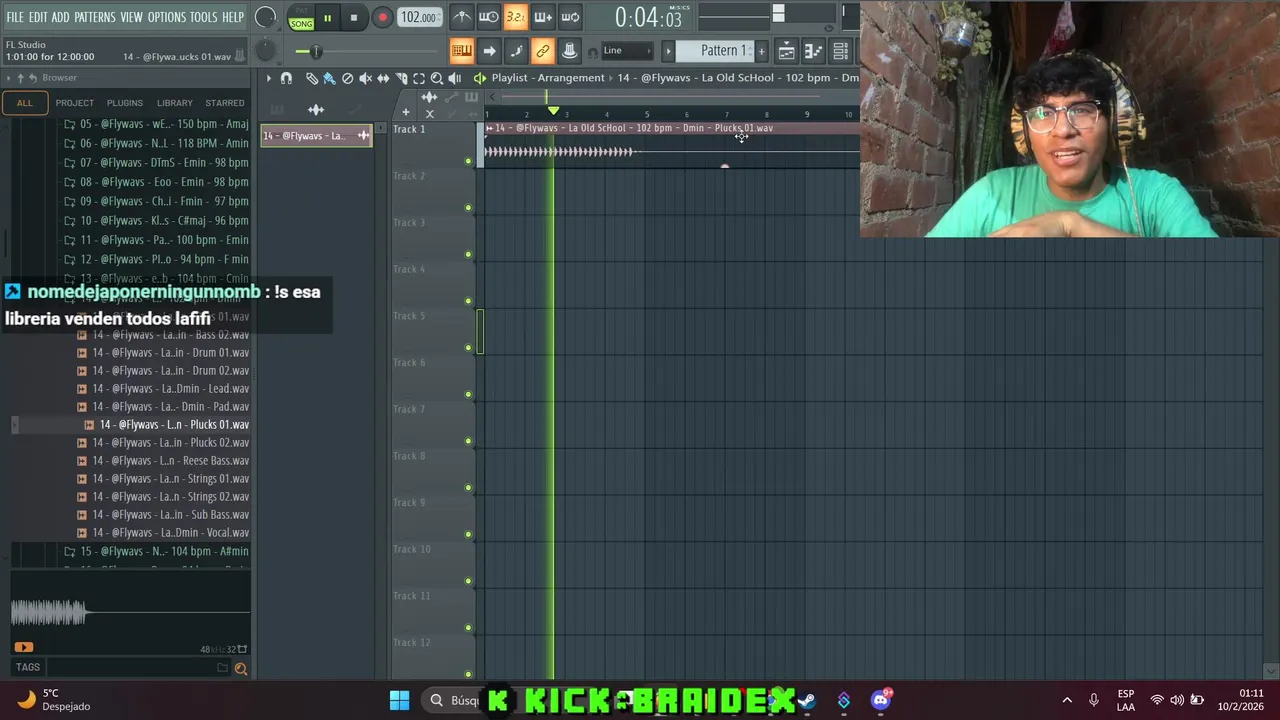Select file Dmin - Lead.wav
The height and width of the screenshot is (720, 1280).
pyautogui.click(x=164, y=388)
